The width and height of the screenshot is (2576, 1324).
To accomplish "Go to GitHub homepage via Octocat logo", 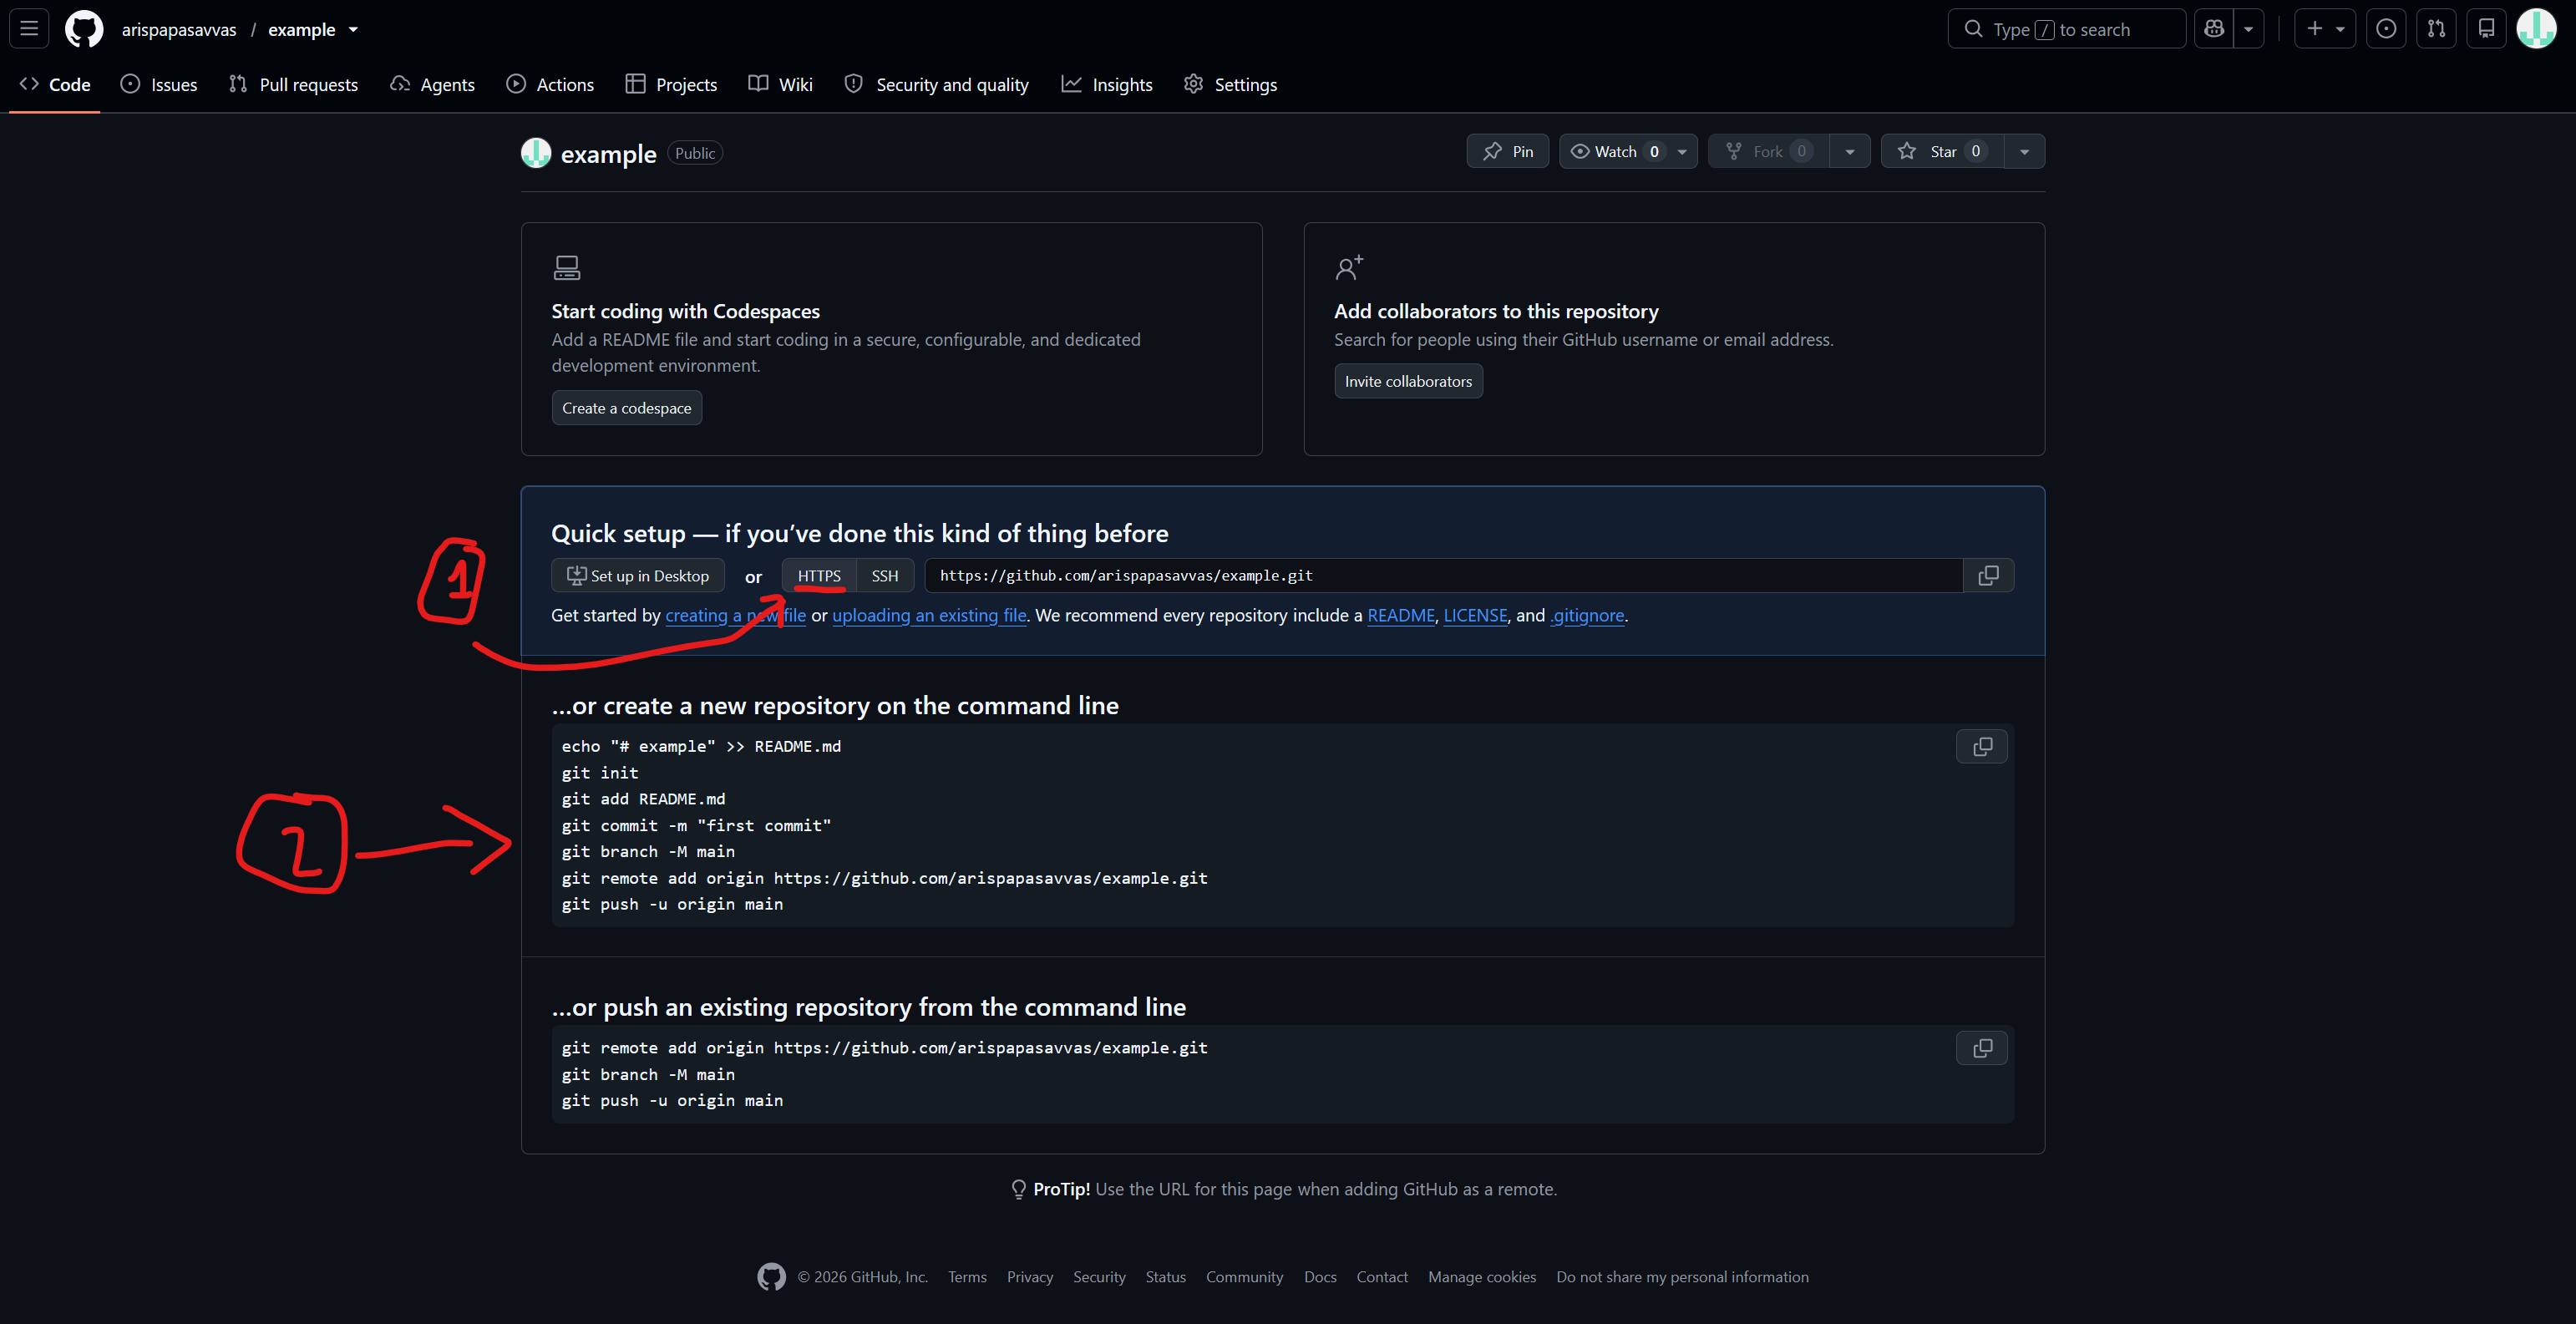I will 84,29.
